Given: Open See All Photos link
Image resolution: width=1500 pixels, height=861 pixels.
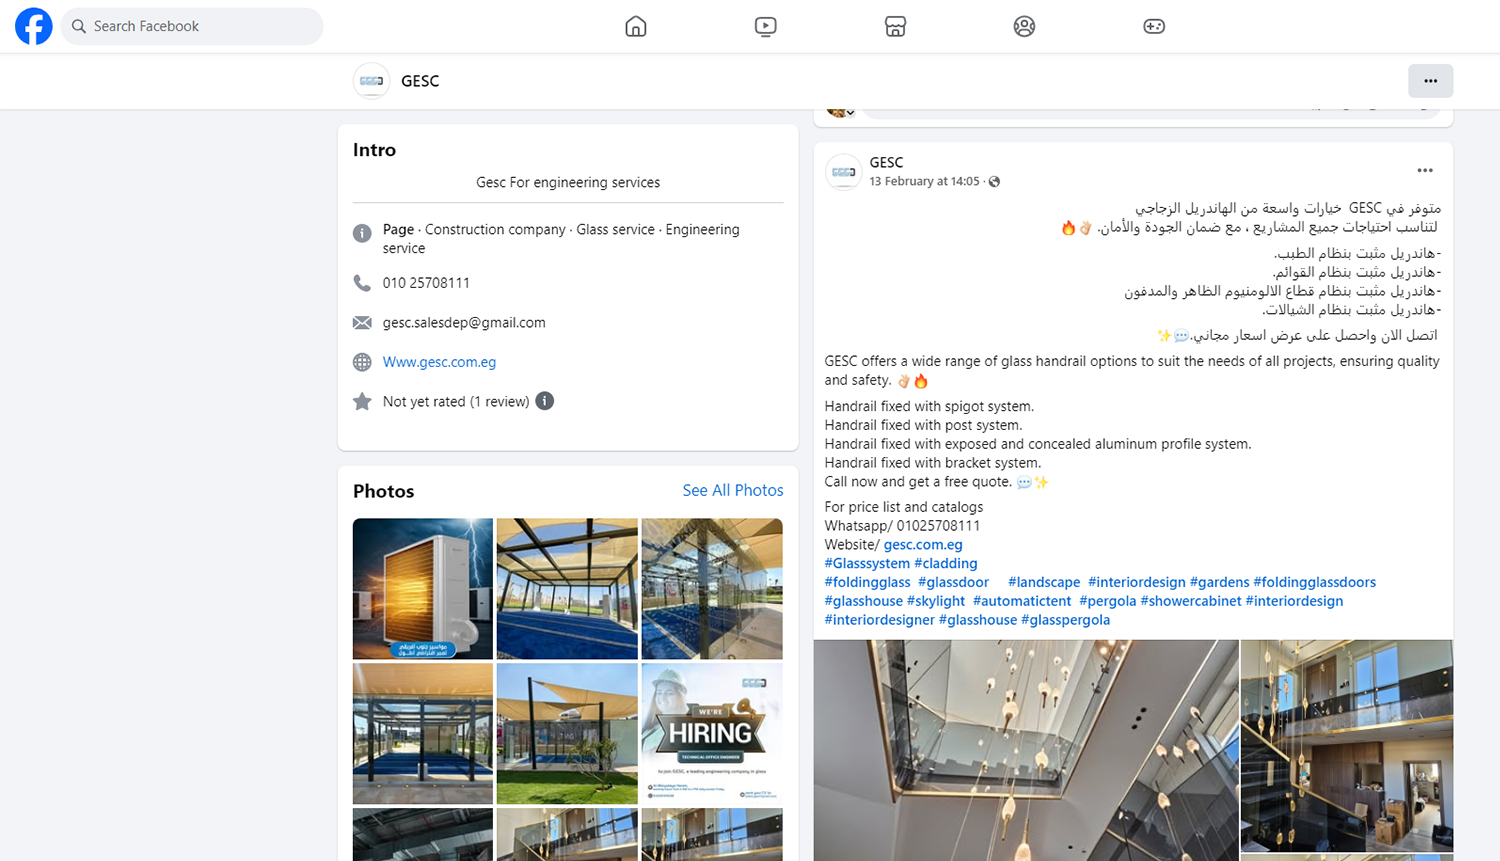Looking at the screenshot, I should point(733,490).
